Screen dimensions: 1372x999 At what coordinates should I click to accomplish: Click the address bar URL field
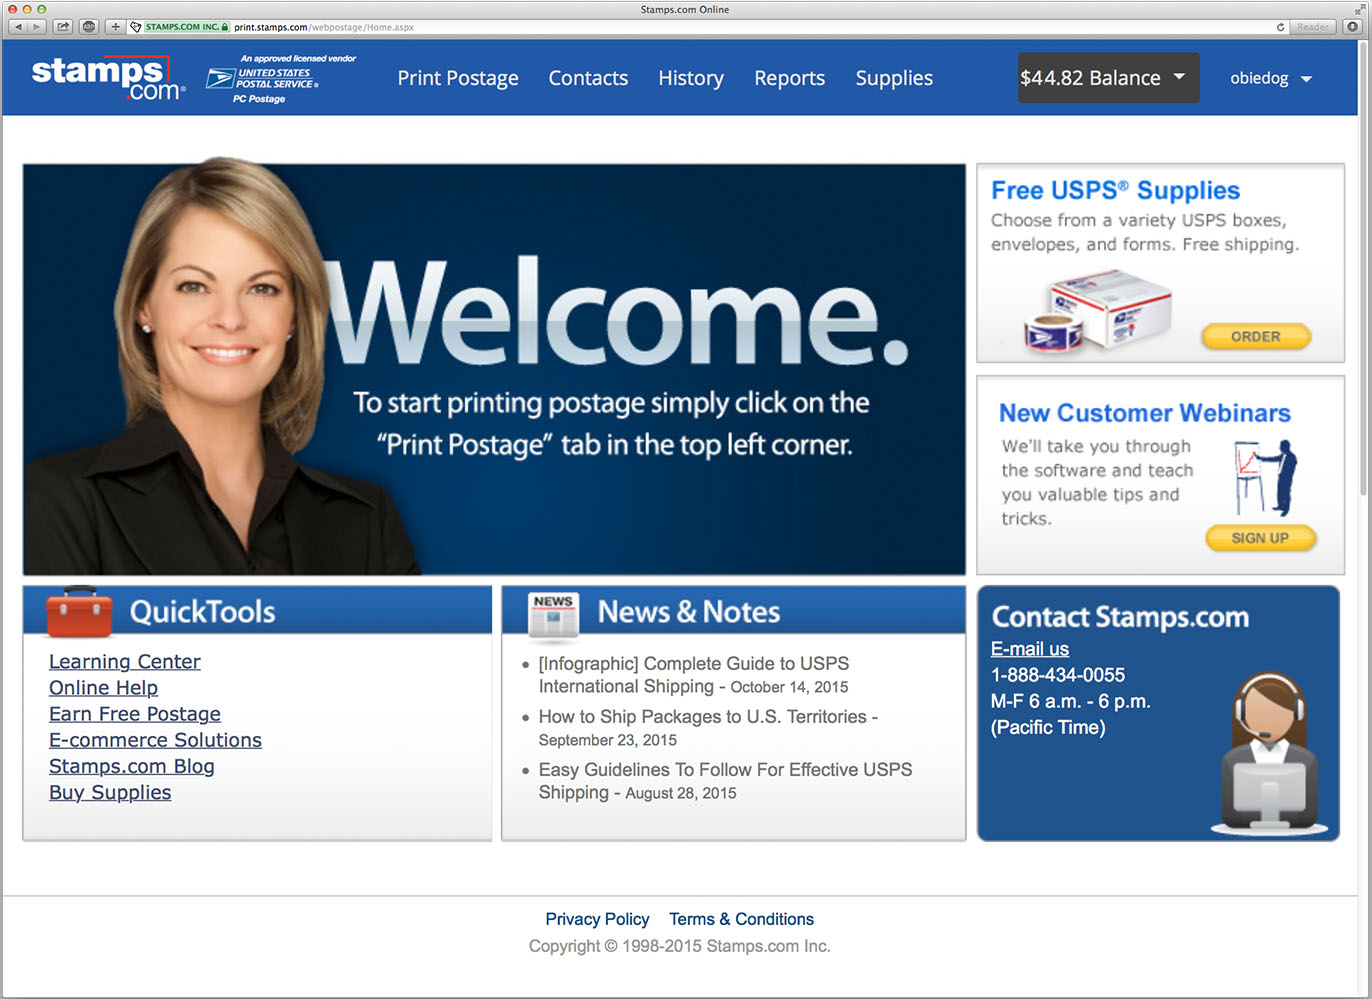point(700,27)
